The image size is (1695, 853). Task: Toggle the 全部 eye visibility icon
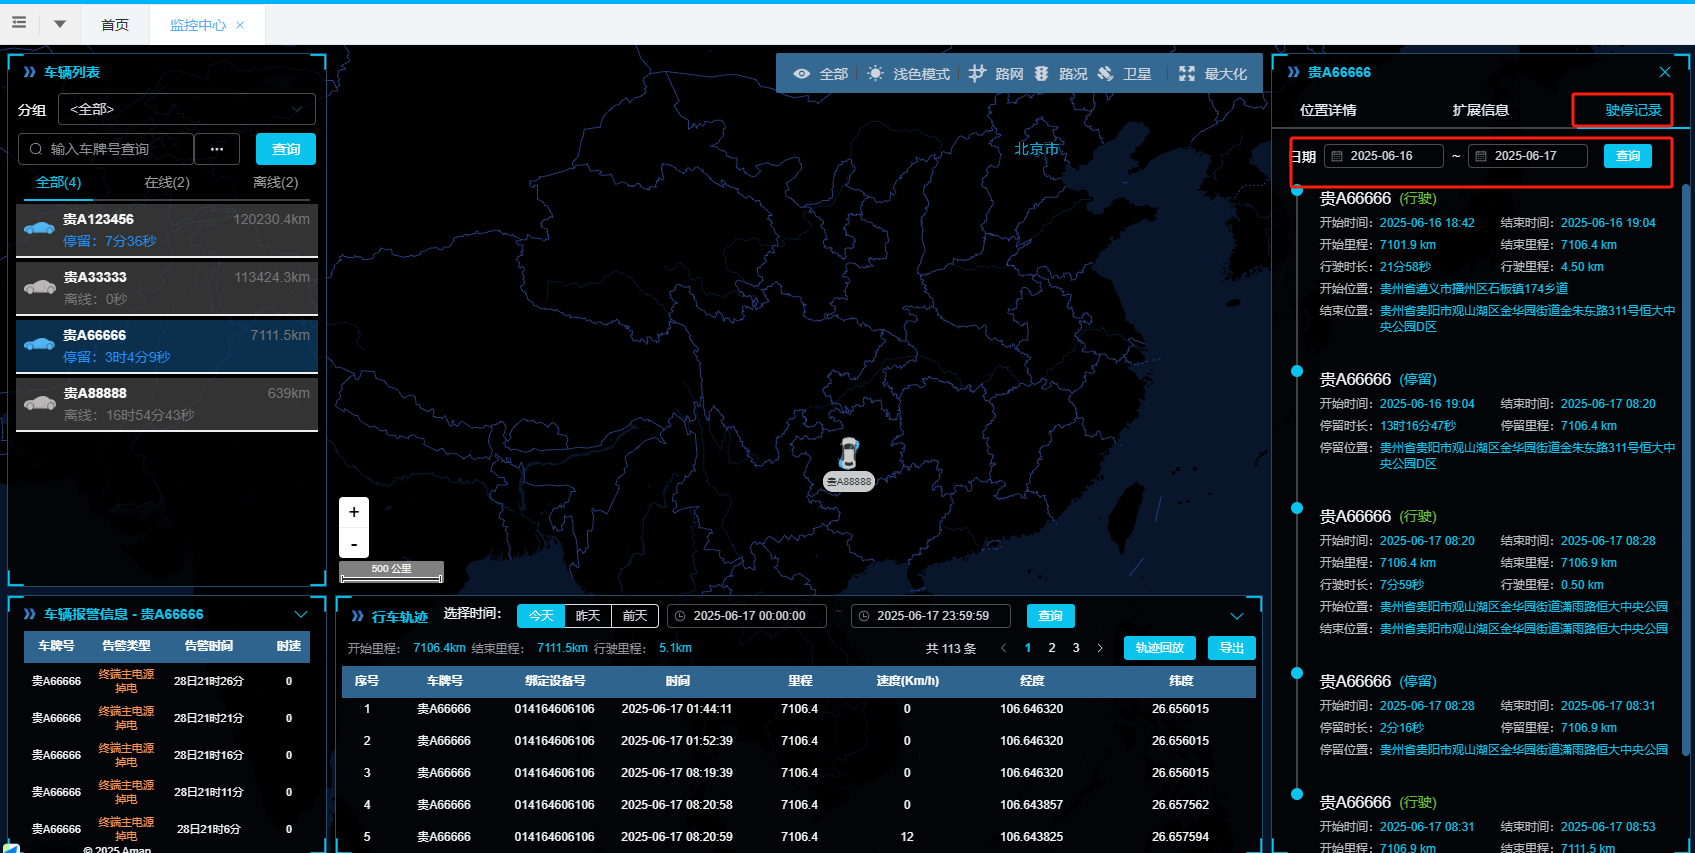802,74
